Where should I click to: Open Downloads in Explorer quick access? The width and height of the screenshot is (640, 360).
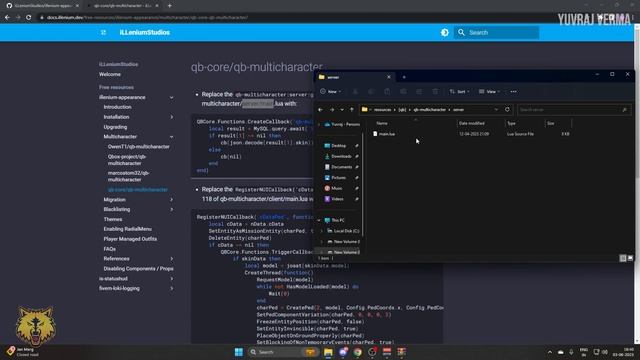[x=340, y=156]
